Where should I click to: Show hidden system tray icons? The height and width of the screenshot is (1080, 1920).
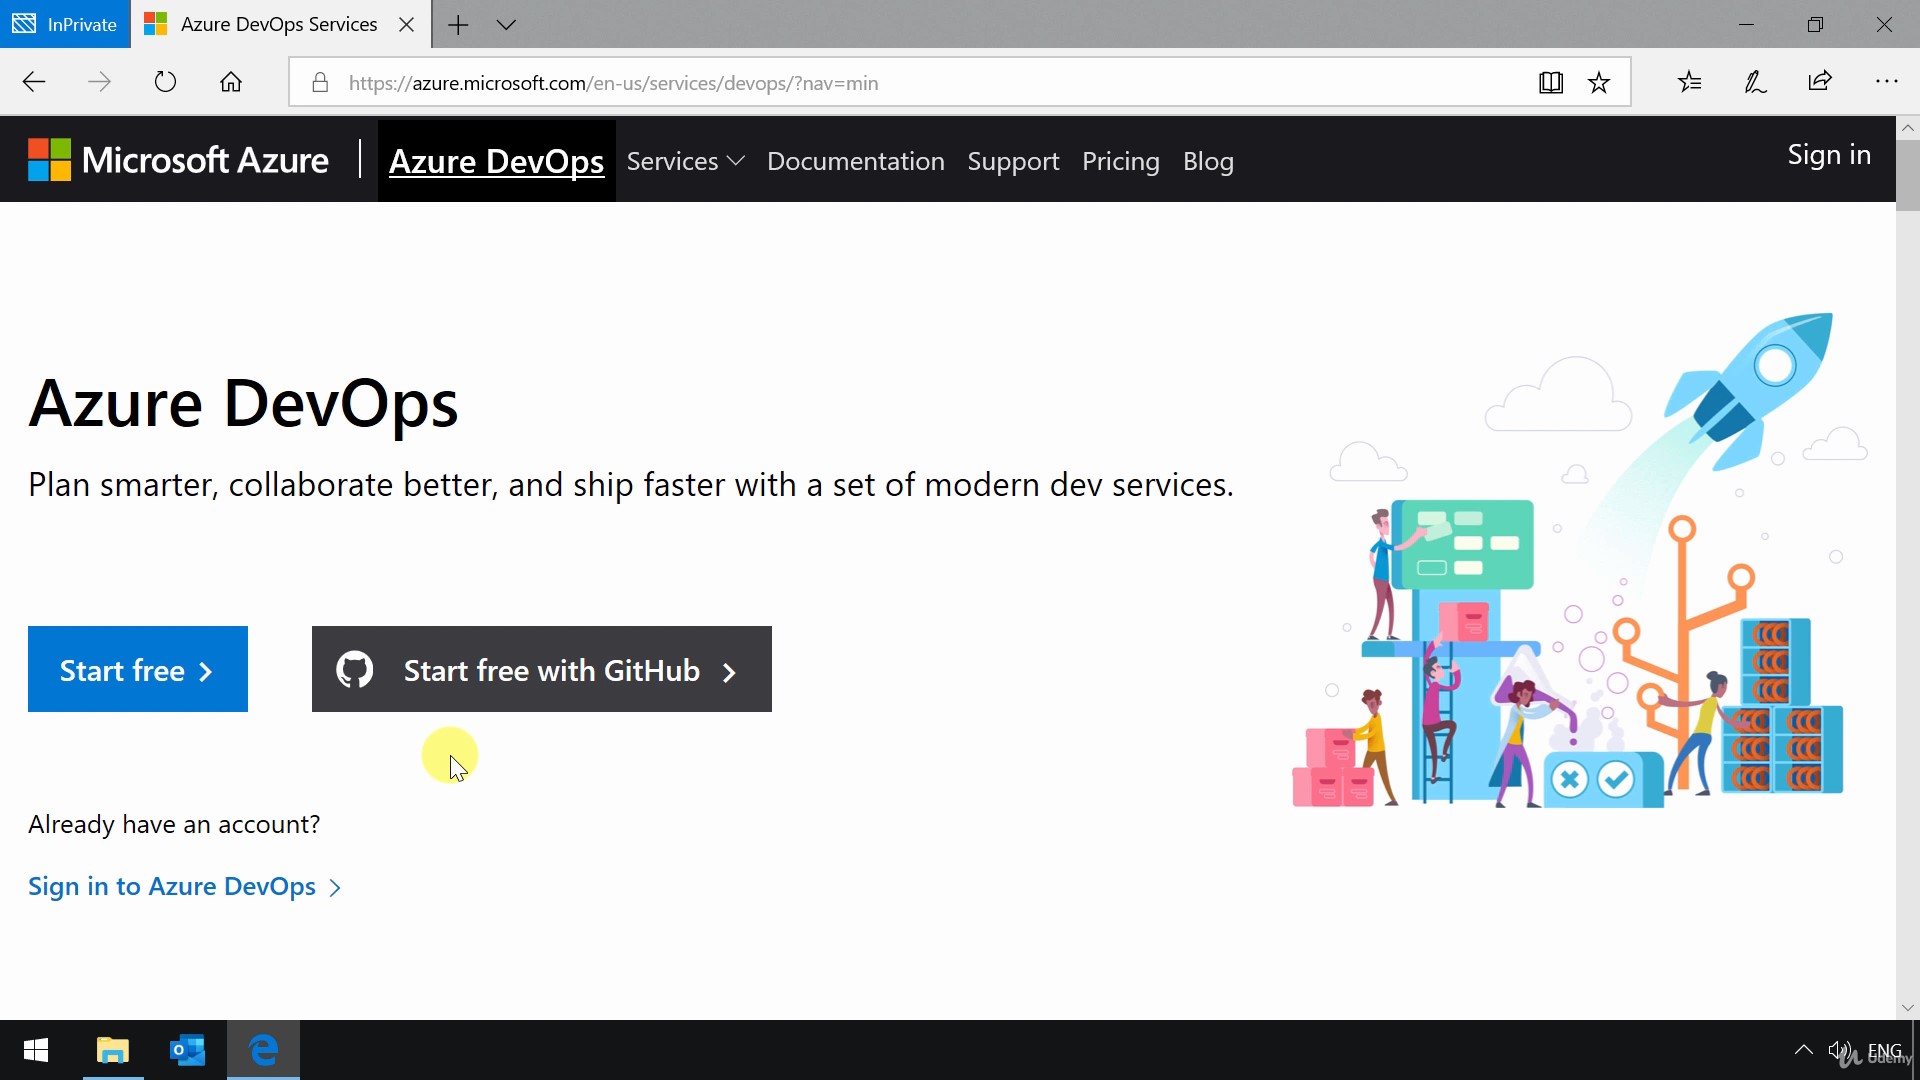1804,1050
